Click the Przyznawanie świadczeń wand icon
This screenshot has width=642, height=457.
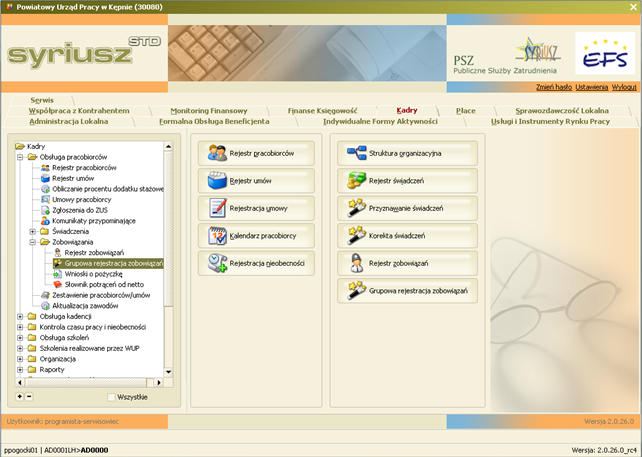tap(357, 208)
